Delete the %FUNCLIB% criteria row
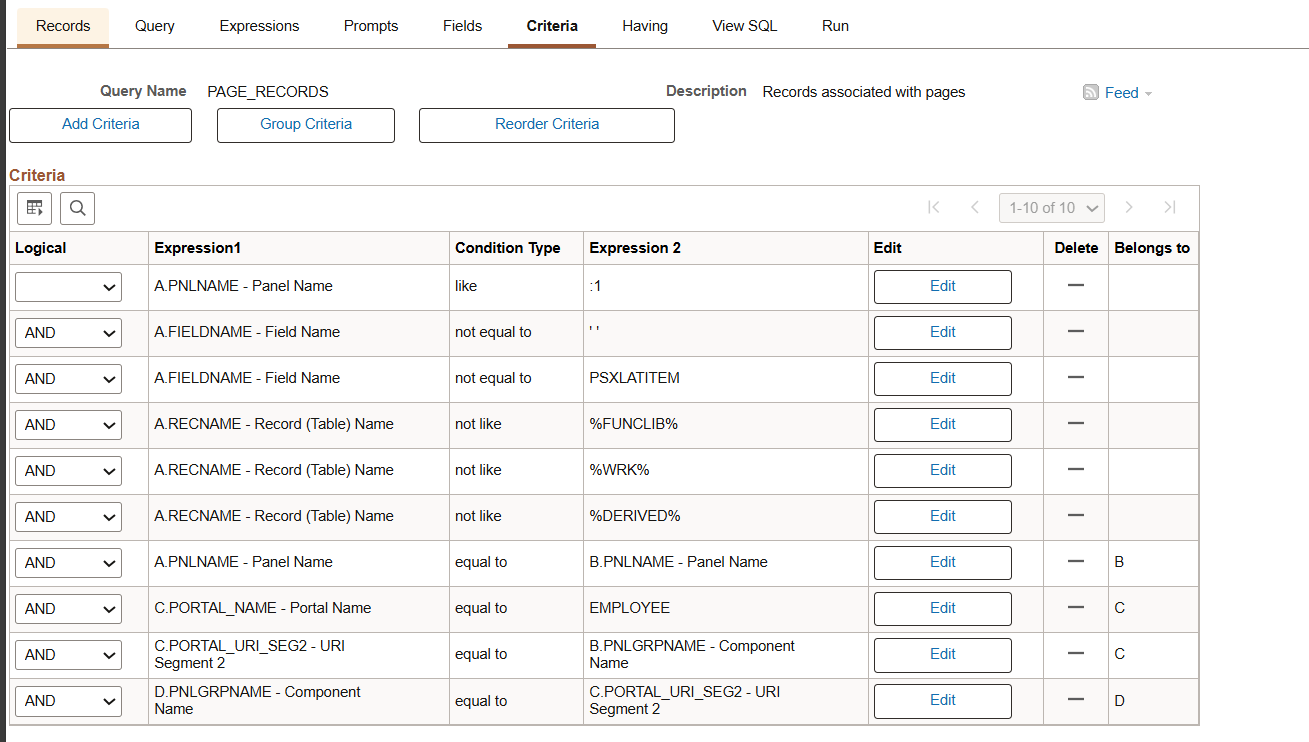The width and height of the screenshot is (1309, 742). click(1076, 424)
